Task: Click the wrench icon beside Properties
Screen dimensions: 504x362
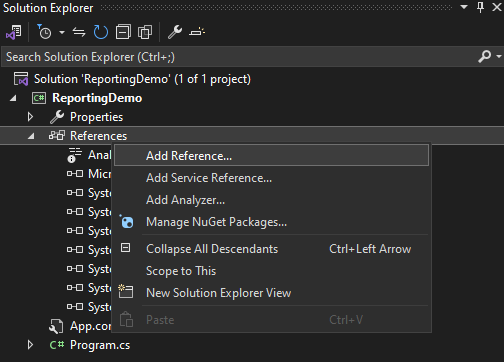Action: point(57,117)
